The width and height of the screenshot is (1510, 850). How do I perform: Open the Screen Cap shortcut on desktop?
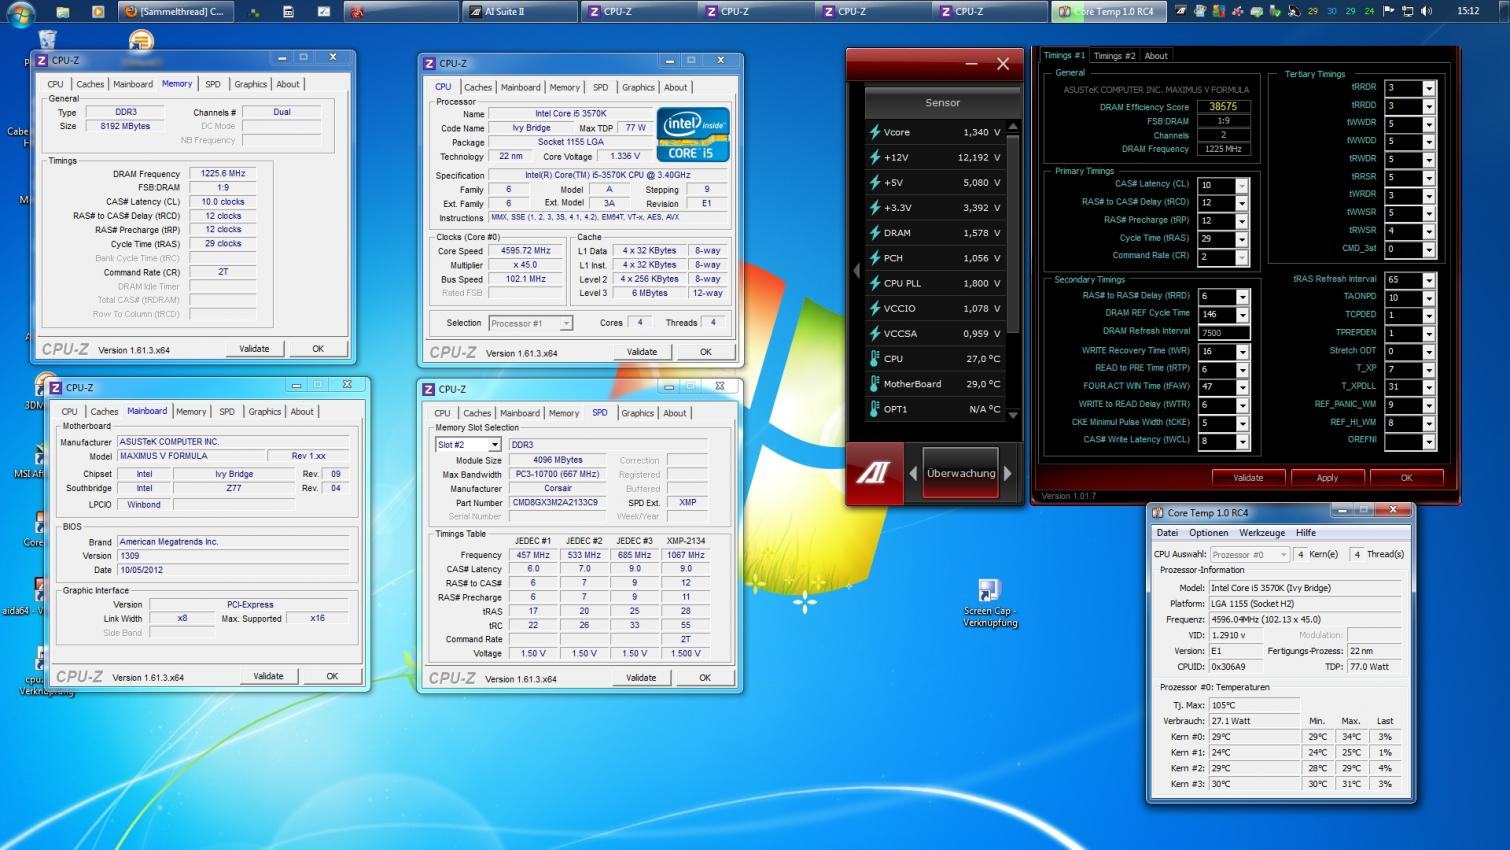pyautogui.click(x=989, y=603)
